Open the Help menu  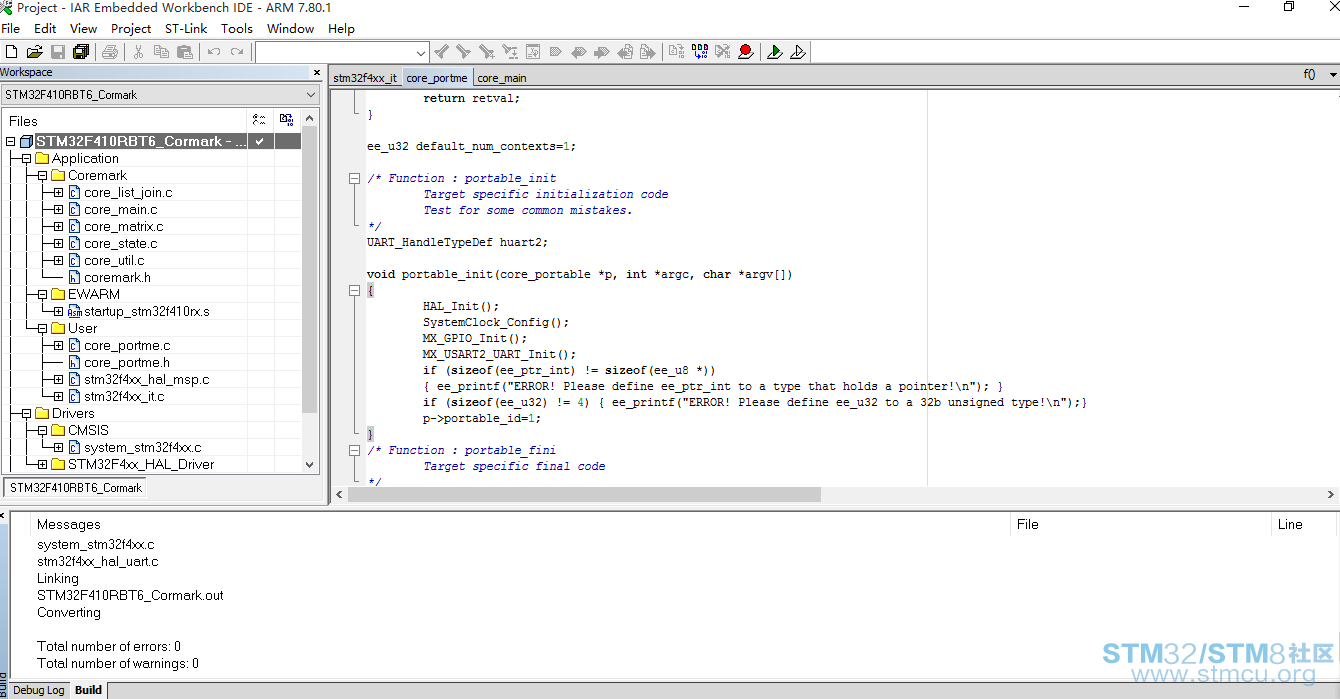341,29
